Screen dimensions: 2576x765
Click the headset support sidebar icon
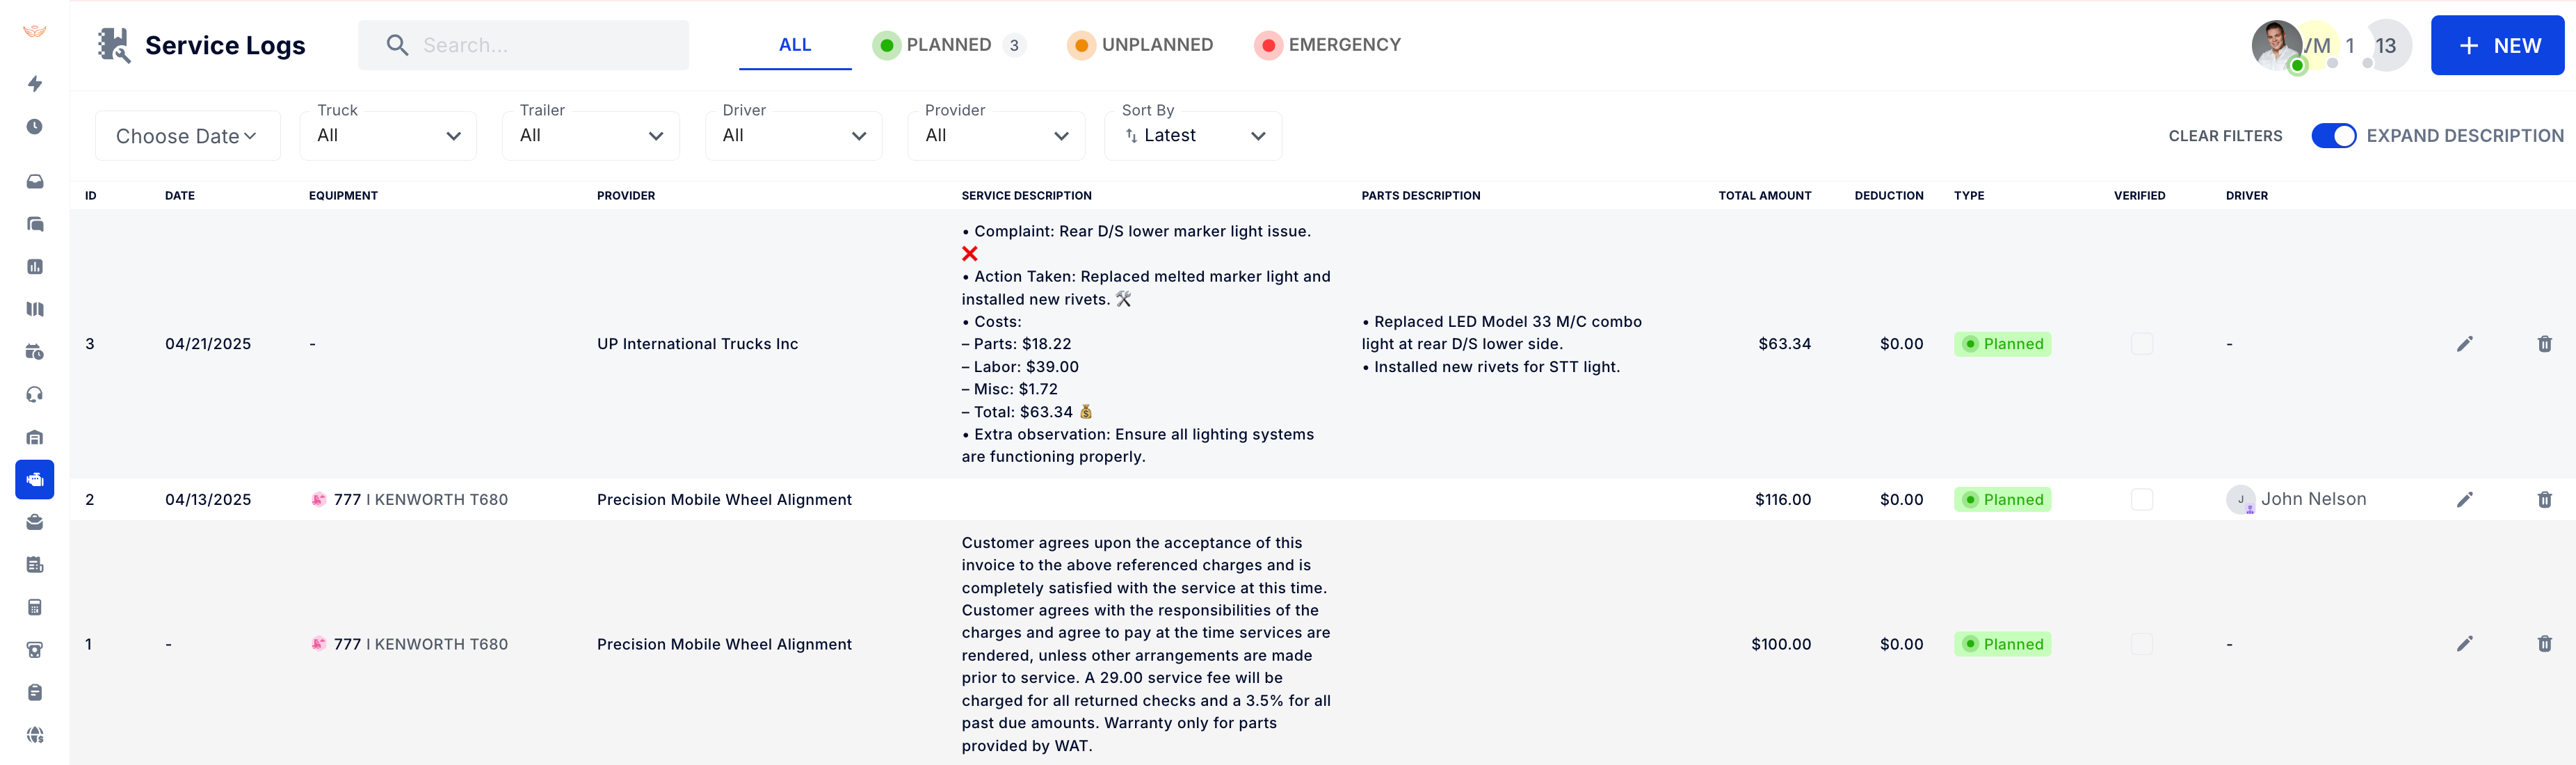tap(35, 395)
